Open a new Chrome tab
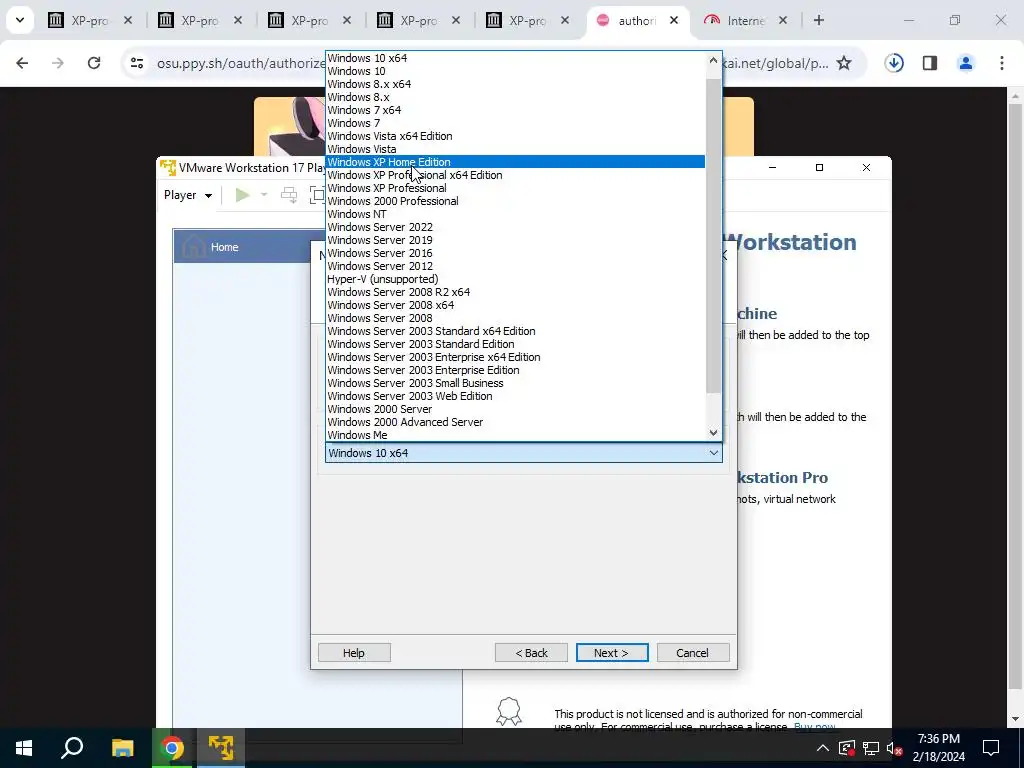The image size is (1024, 768). coord(819,20)
